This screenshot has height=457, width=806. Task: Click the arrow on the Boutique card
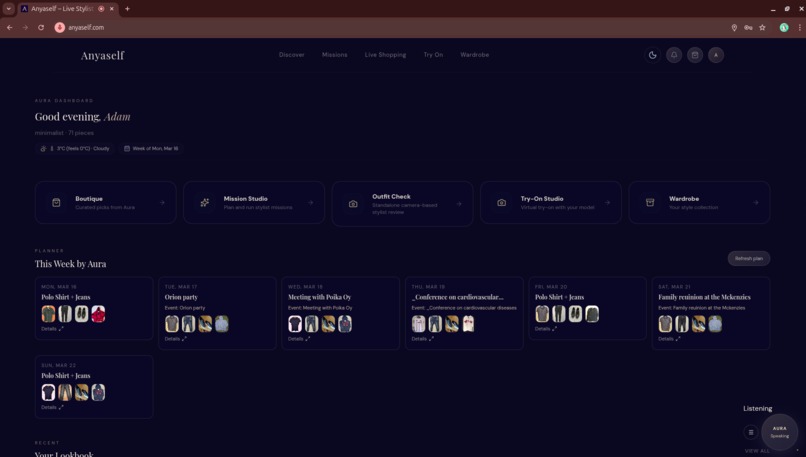(162, 203)
